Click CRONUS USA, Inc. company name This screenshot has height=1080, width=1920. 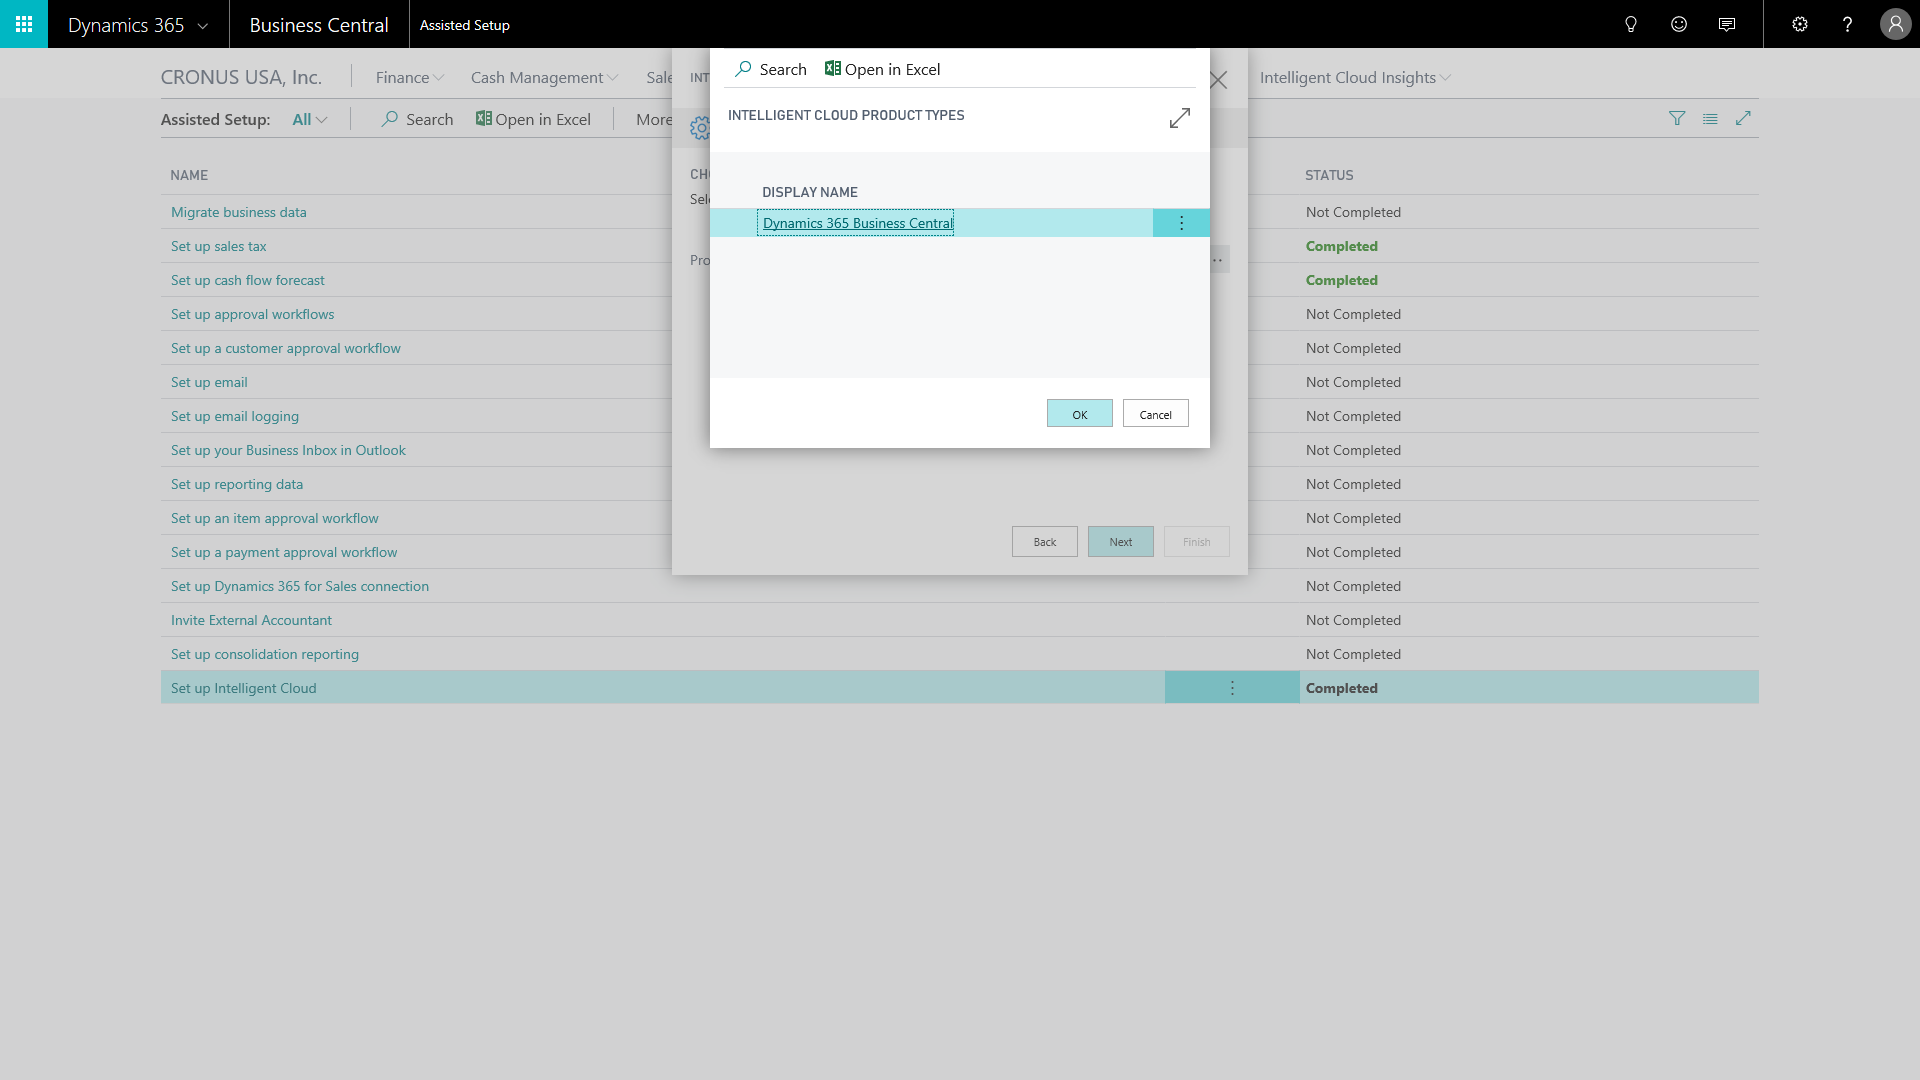(x=241, y=77)
